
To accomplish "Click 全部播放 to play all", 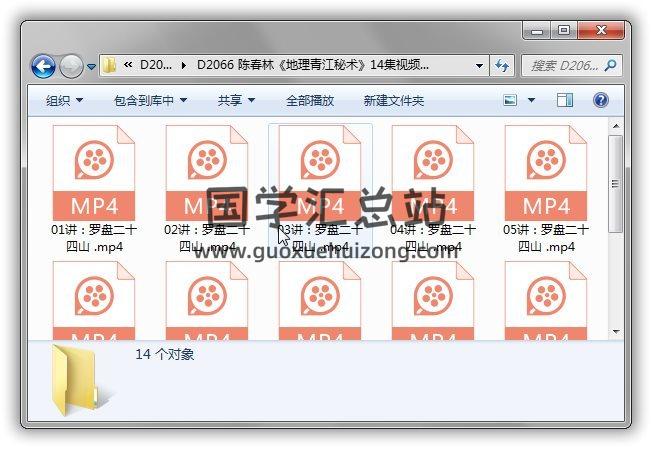I will pyautogui.click(x=310, y=100).
